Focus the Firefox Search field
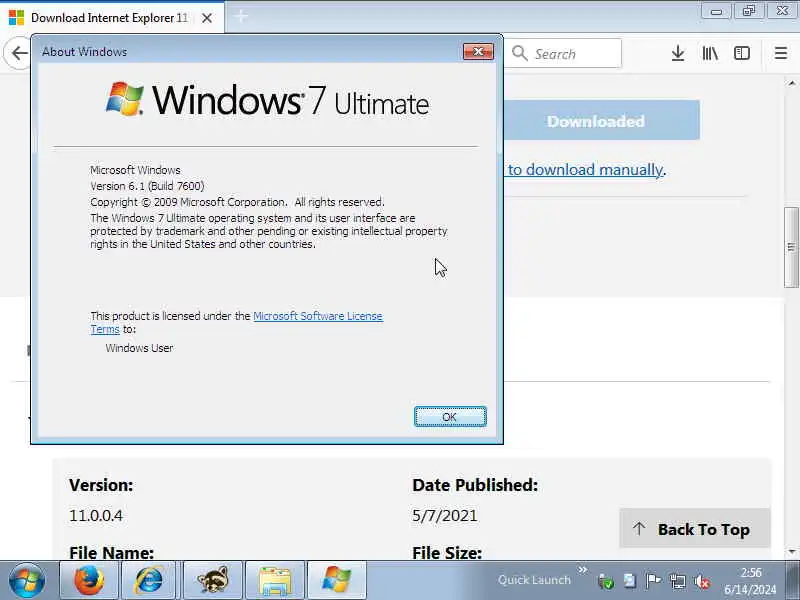 [563, 53]
